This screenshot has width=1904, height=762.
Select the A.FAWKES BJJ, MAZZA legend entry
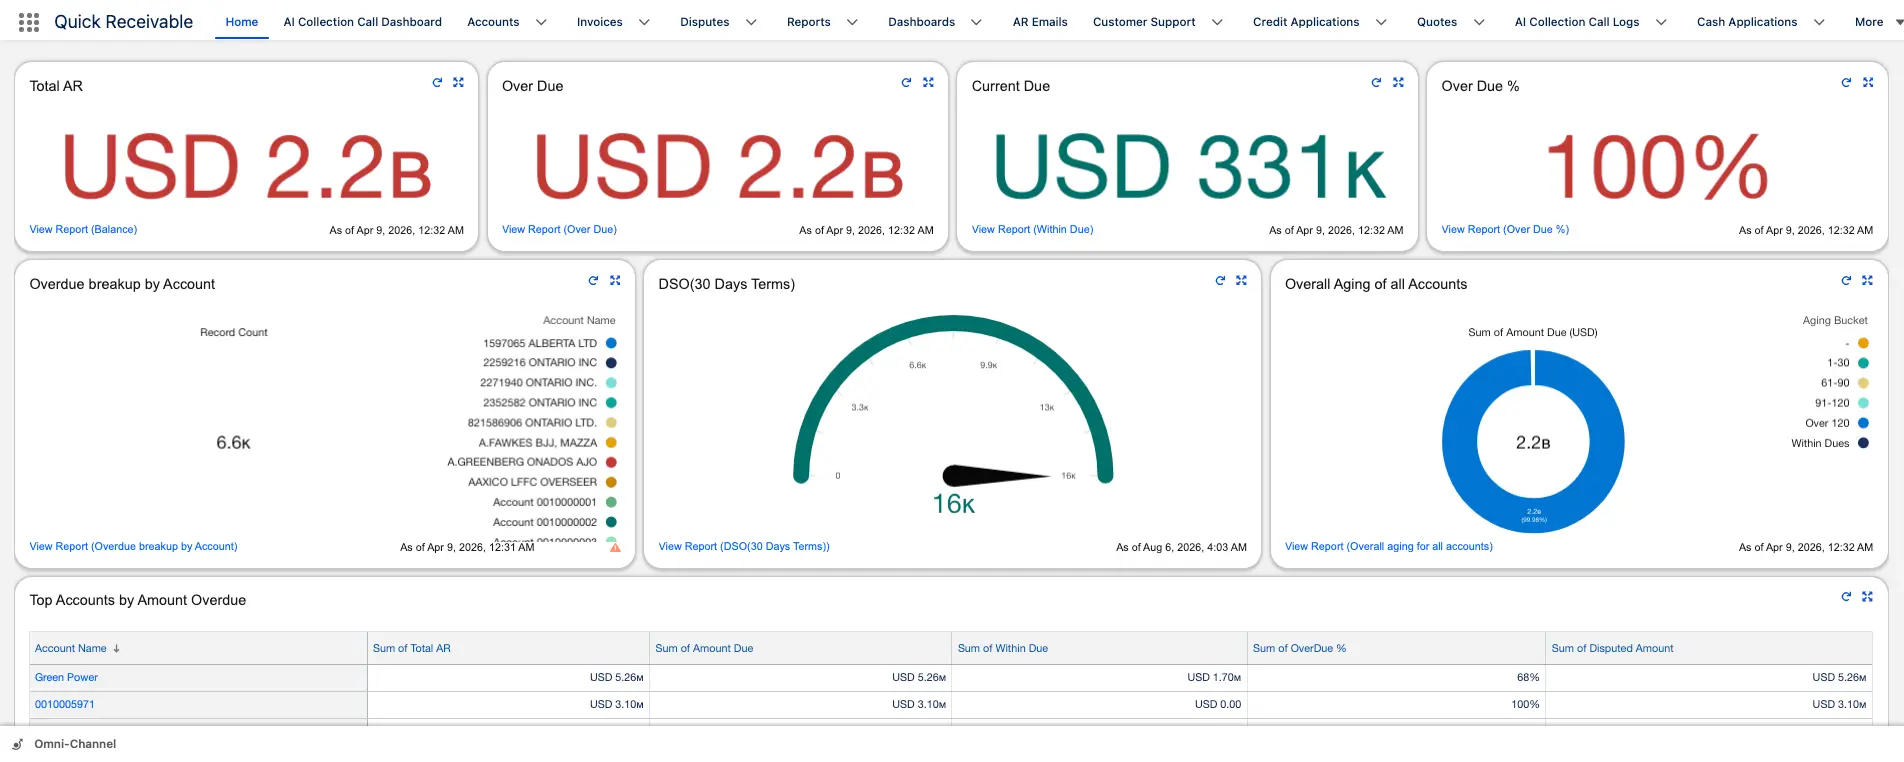tap(546, 443)
